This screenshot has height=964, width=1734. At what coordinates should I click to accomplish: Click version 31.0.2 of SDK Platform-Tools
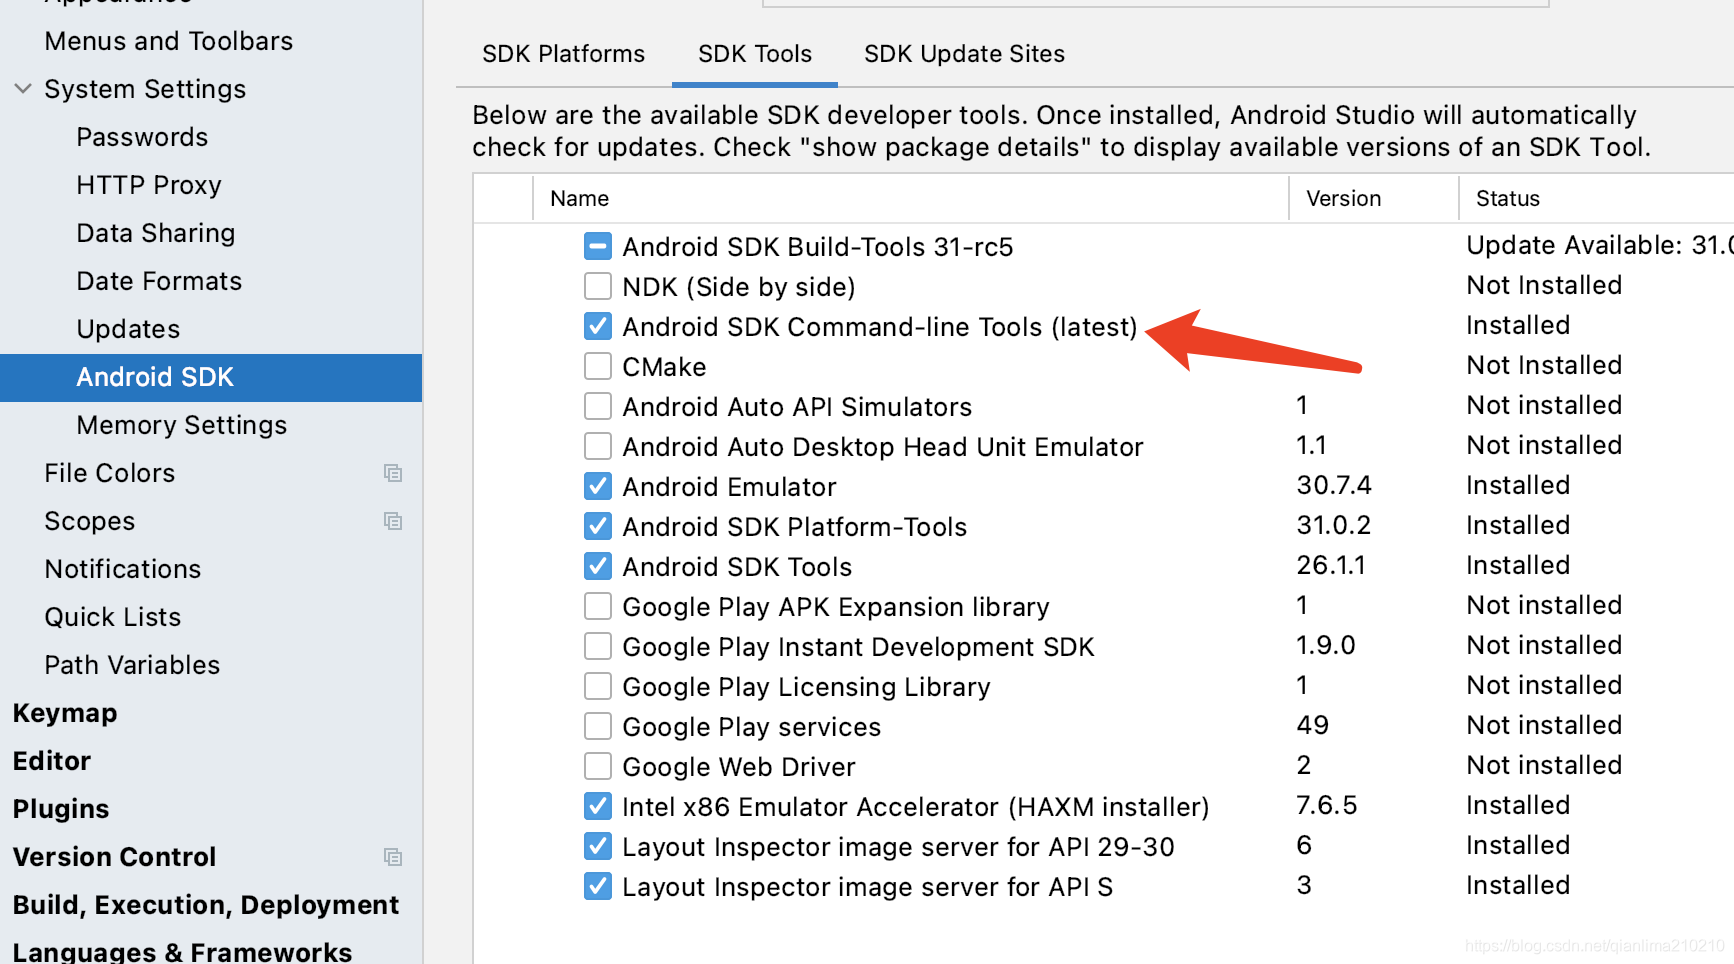1334,525
